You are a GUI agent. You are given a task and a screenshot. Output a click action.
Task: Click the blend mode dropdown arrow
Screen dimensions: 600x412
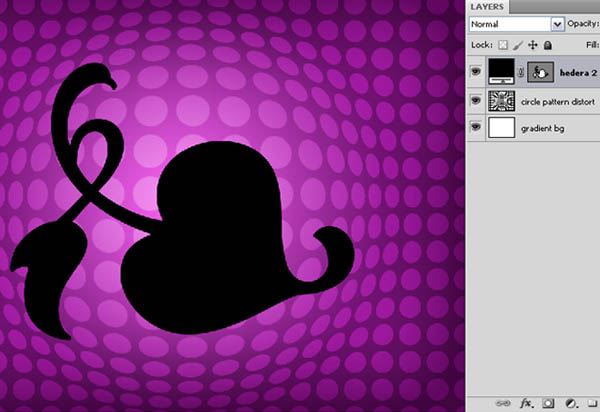coord(557,23)
